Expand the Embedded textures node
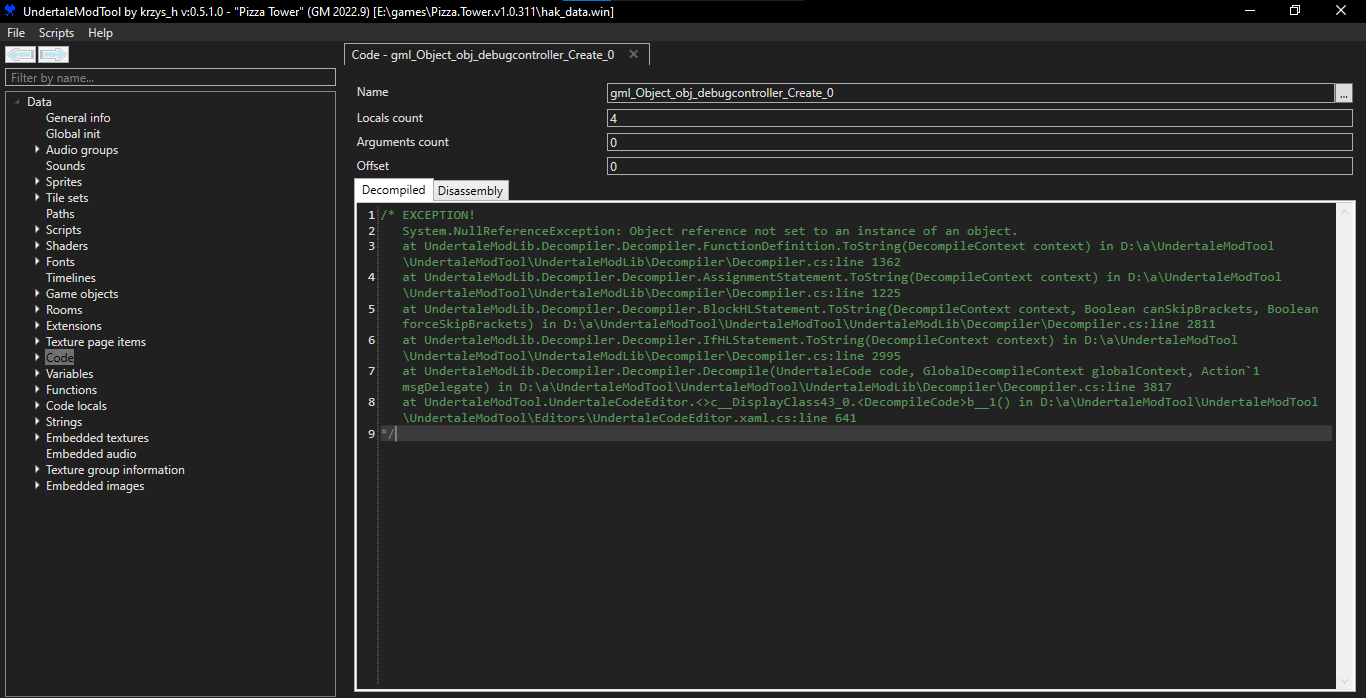 pos(37,437)
